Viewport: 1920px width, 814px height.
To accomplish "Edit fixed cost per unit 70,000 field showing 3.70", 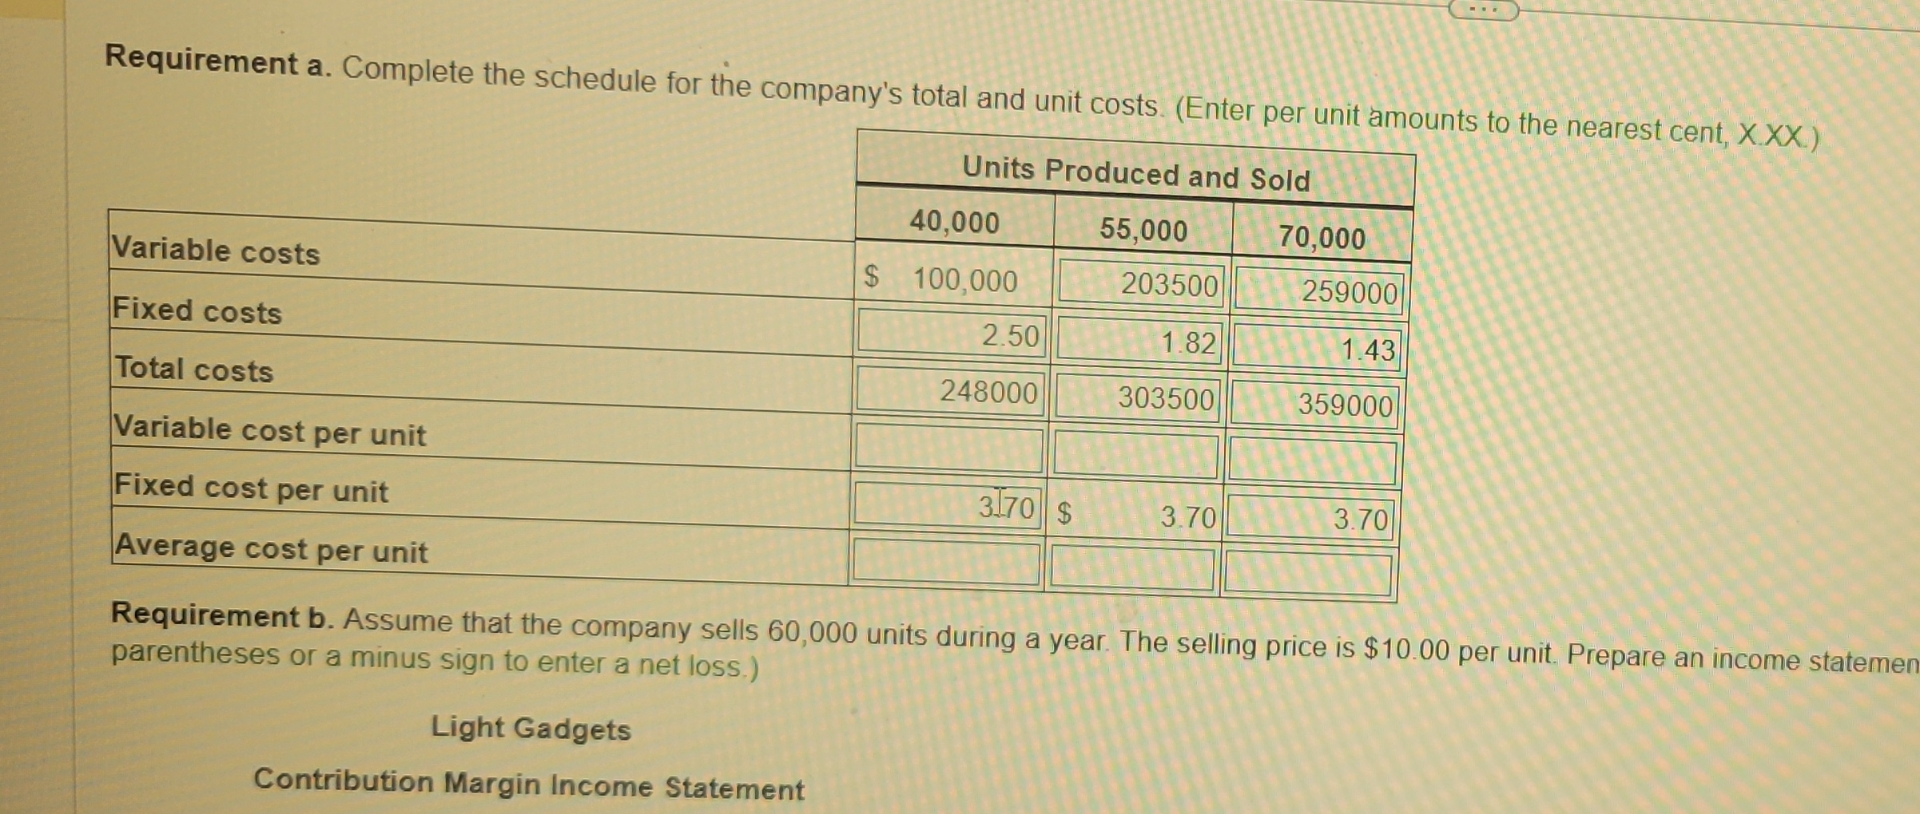I will coord(1309,518).
